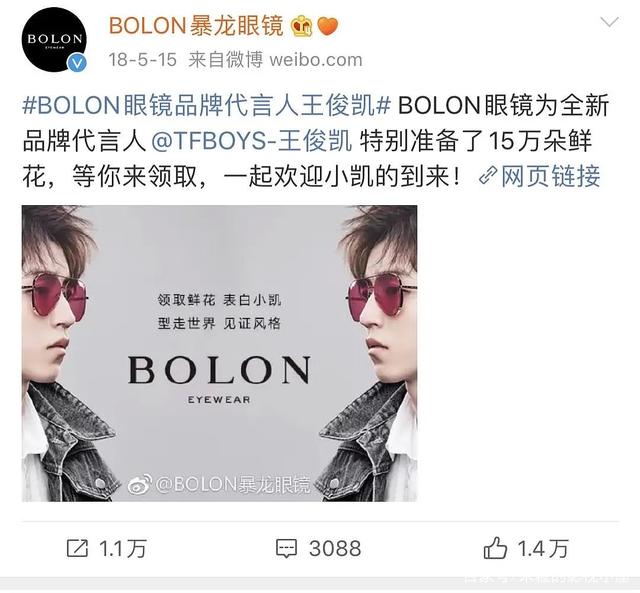Click the @BOLON暴龙眼镜 watermark on image
Image resolution: width=640 pixels, height=593 pixels.
tap(219, 484)
